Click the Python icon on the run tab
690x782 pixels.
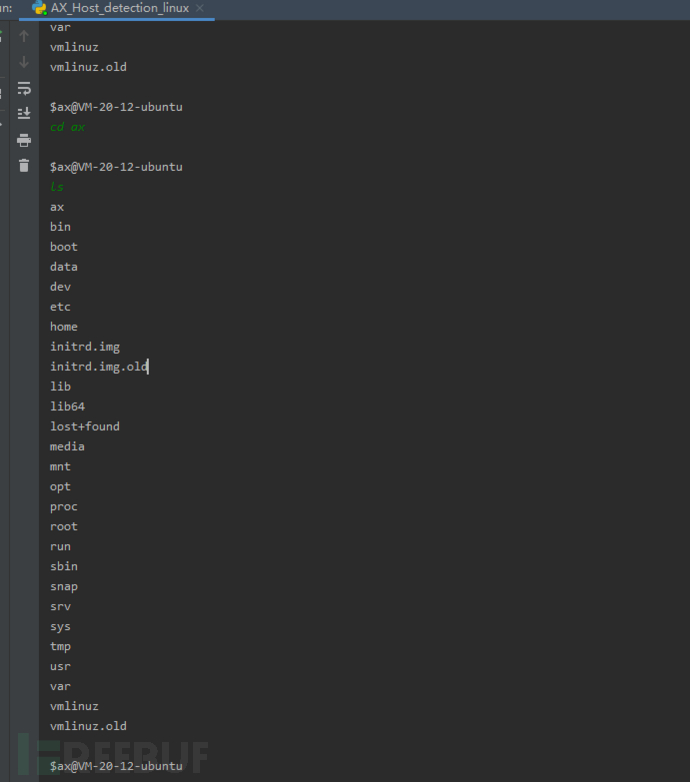pos(39,8)
